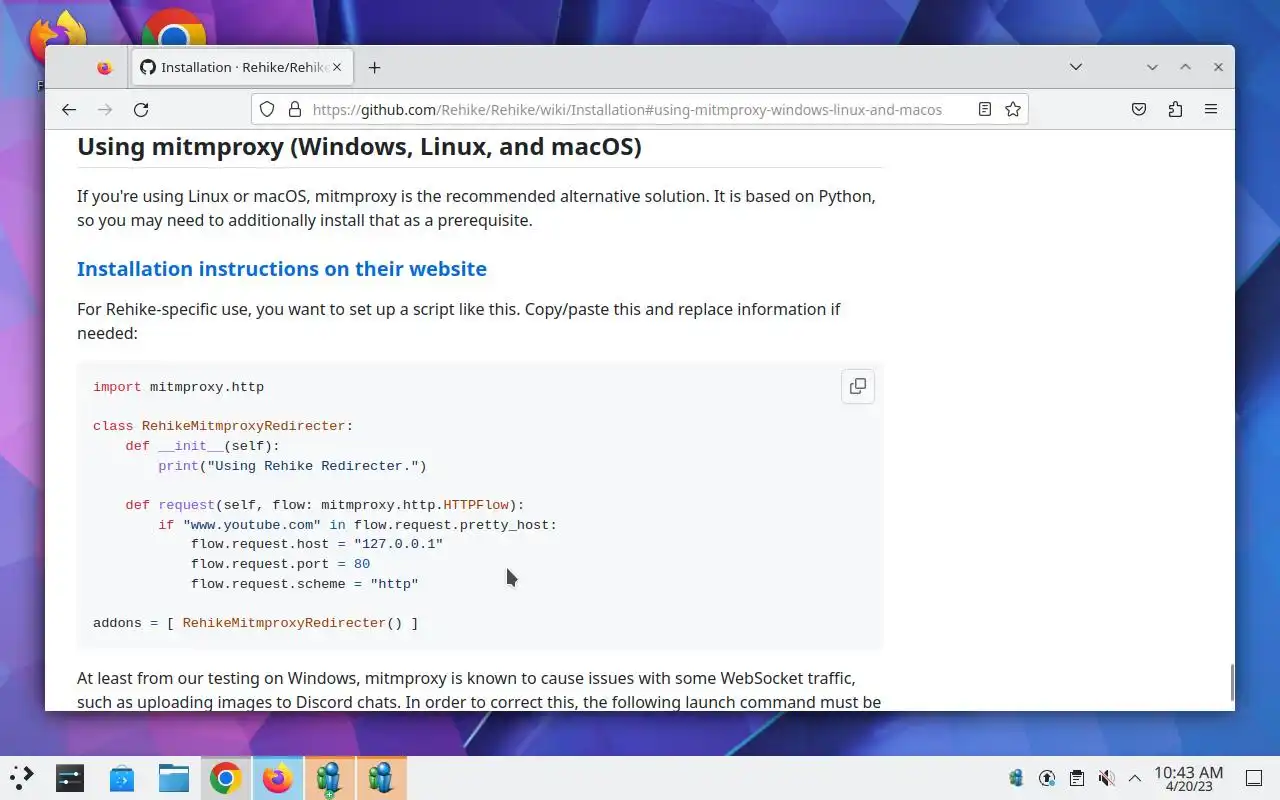Open the Firefox application hamburger menu
The width and height of the screenshot is (1280, 800).
click(1211, 110)
